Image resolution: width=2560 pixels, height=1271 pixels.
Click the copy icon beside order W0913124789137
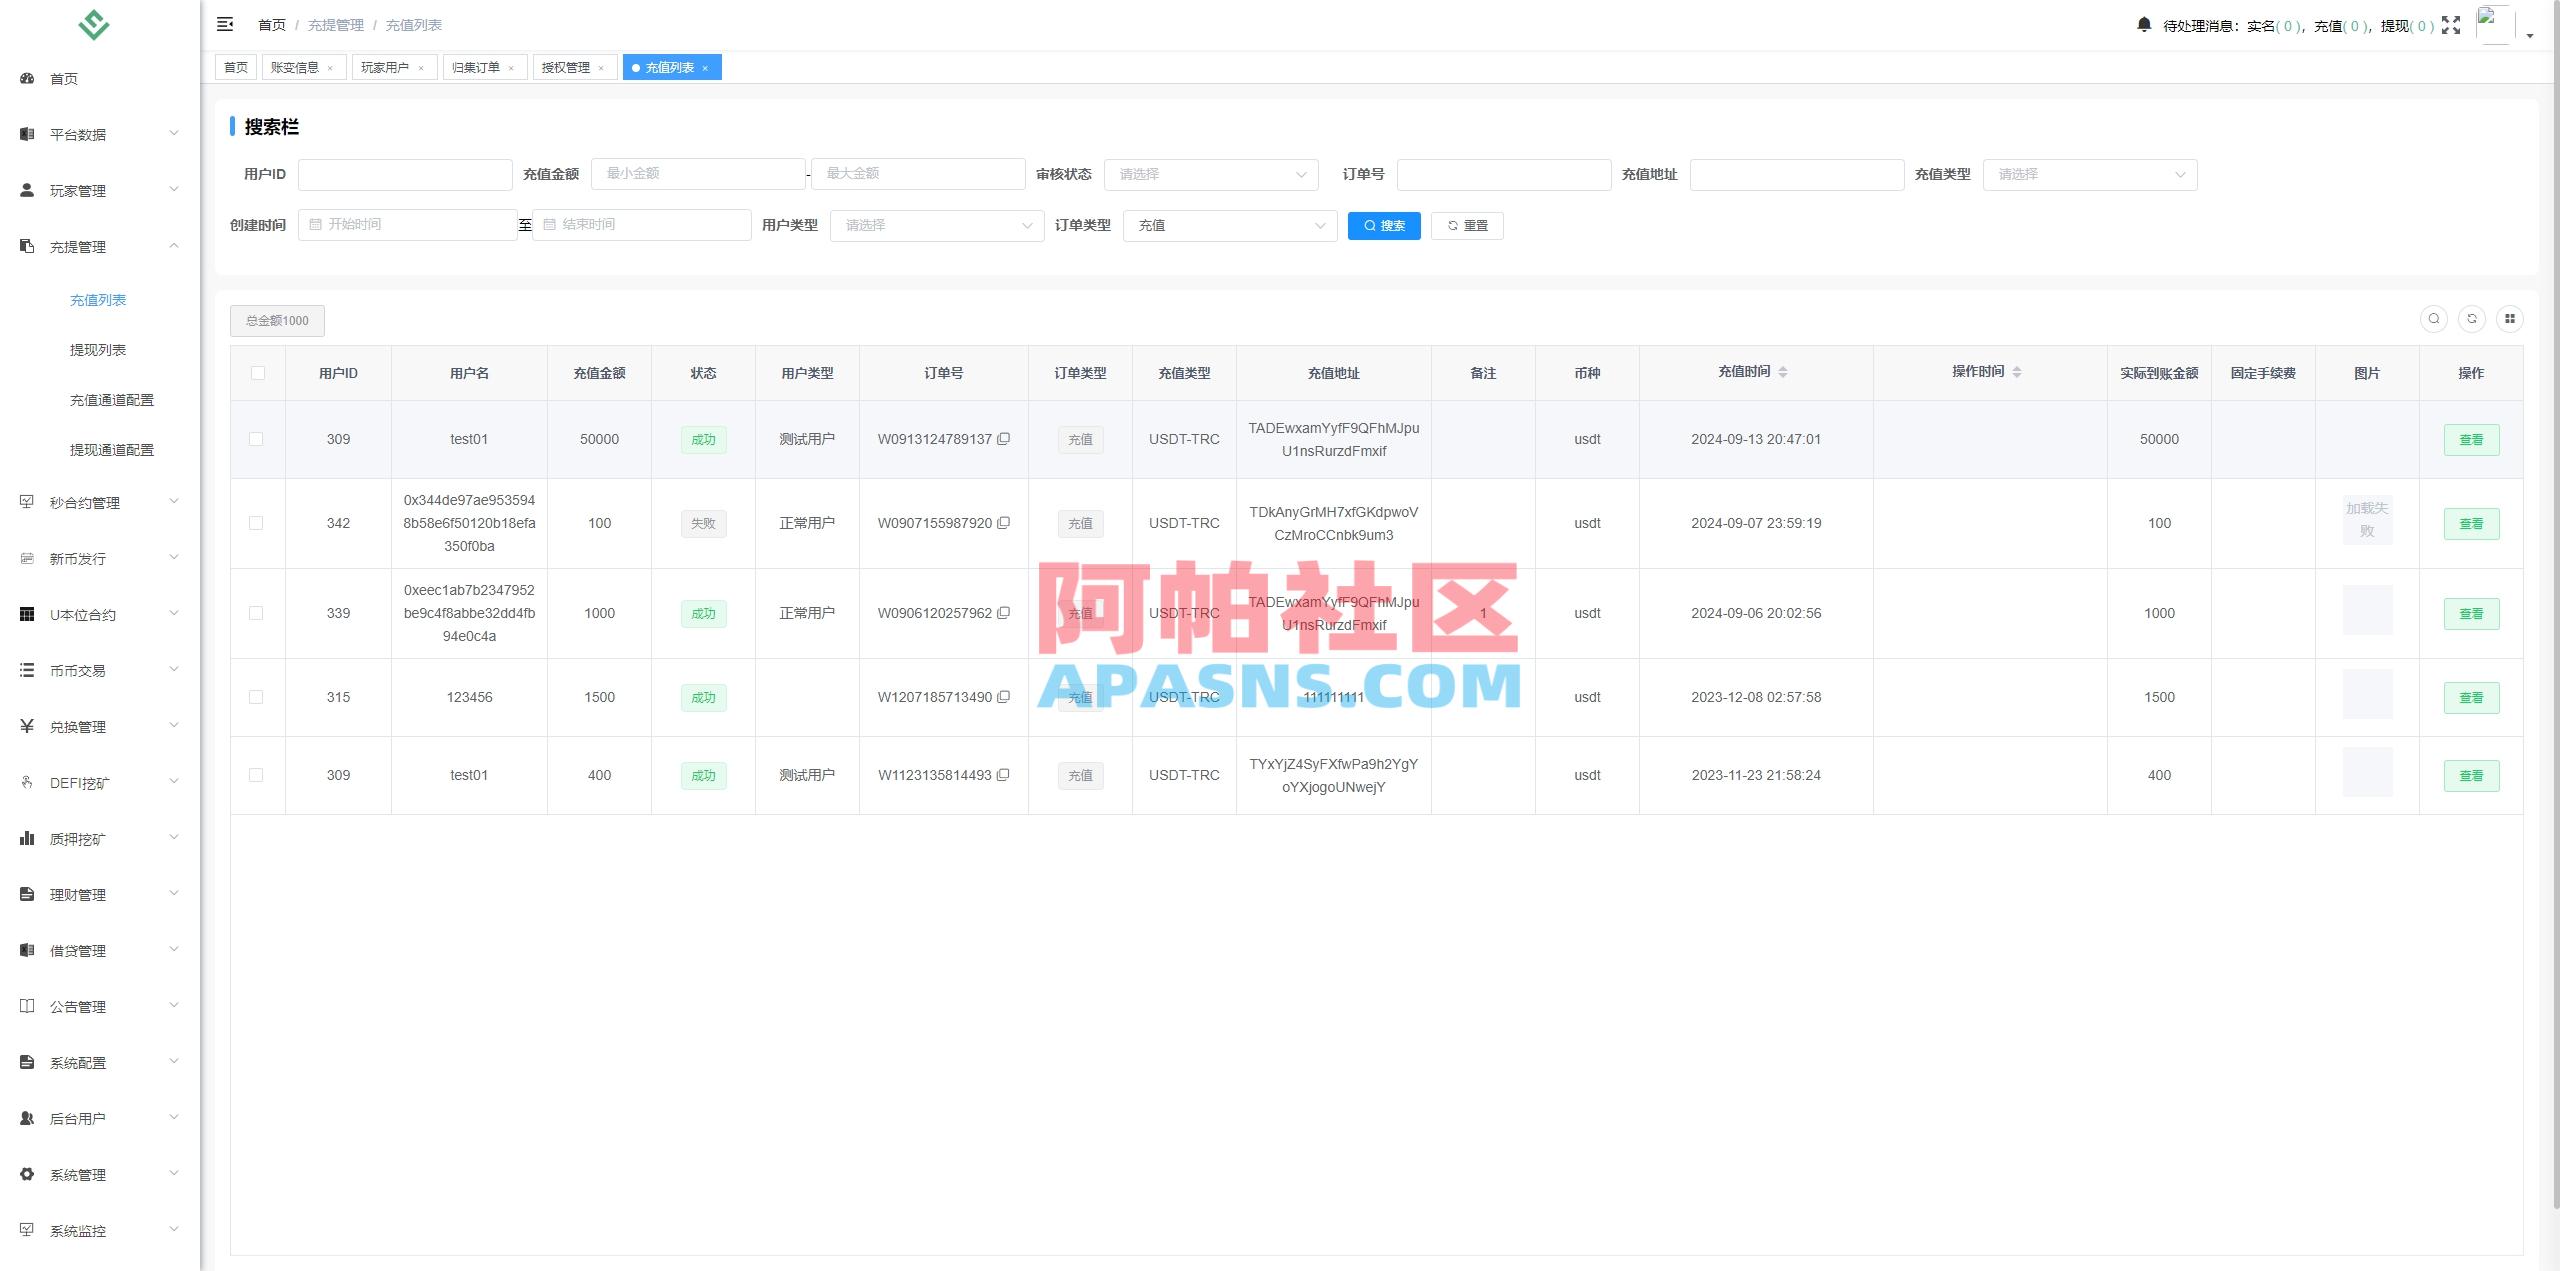click(x=1005, y=439)
